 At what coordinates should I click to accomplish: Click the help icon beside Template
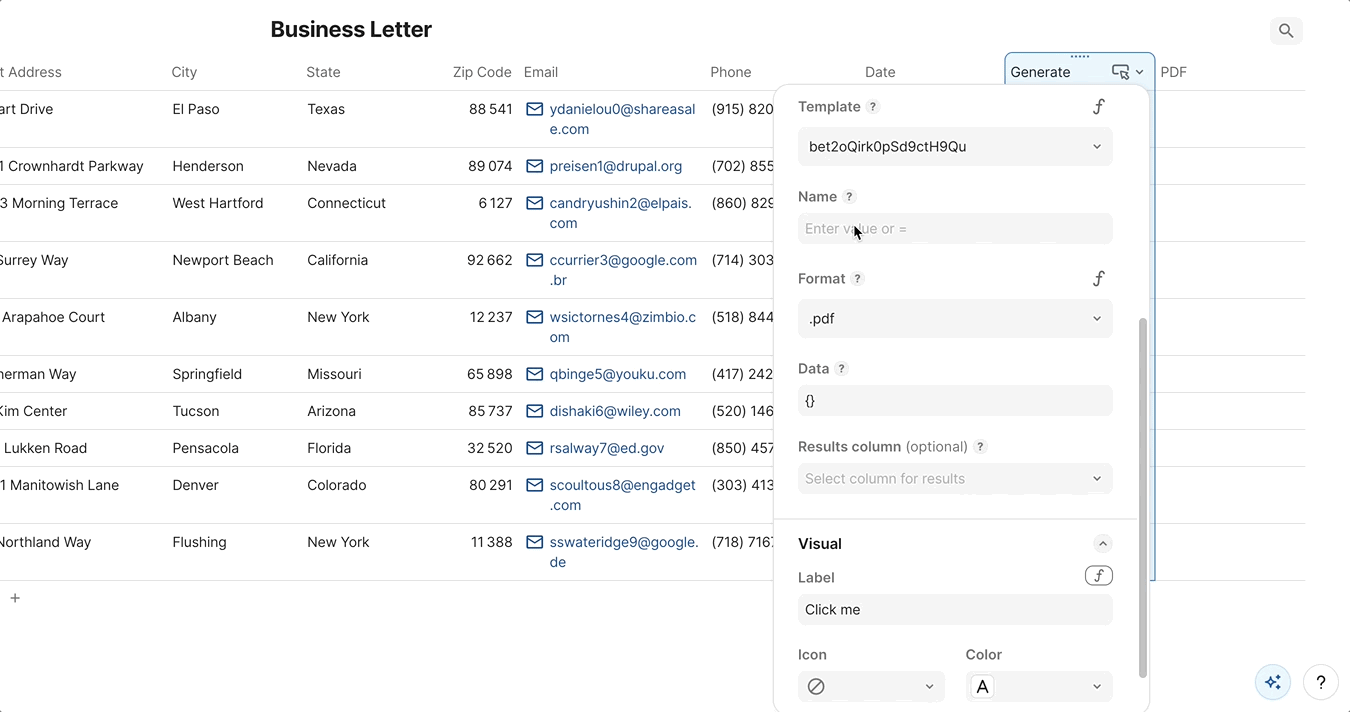(872, 107)
